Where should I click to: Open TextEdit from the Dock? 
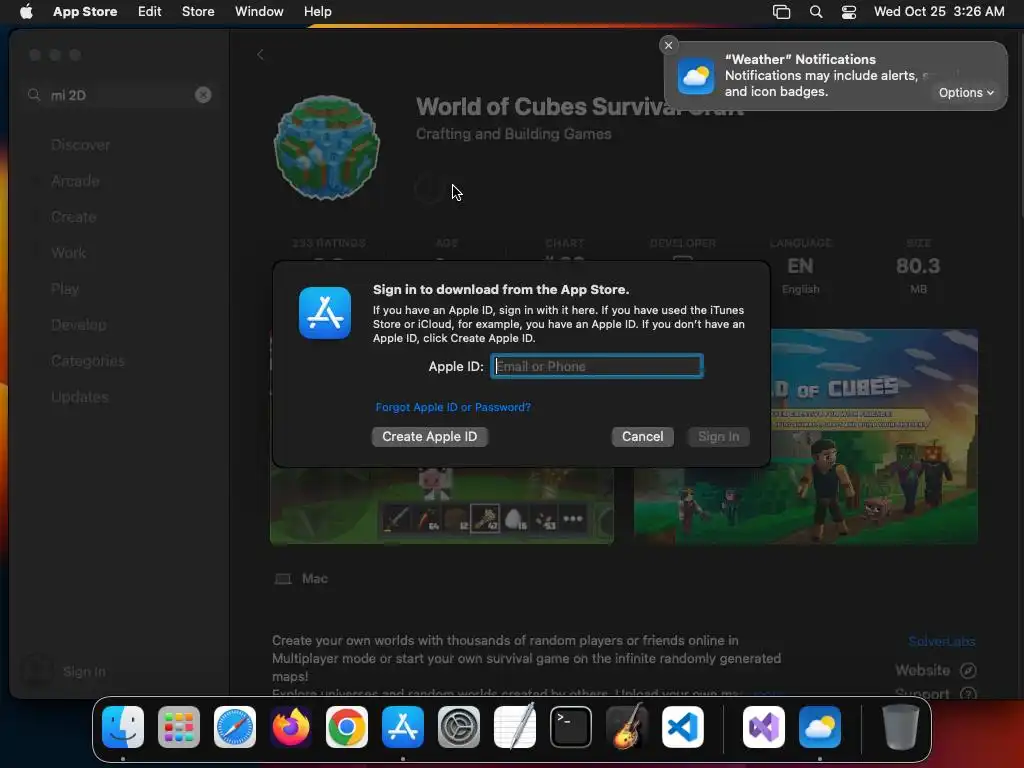click(515, 727)
